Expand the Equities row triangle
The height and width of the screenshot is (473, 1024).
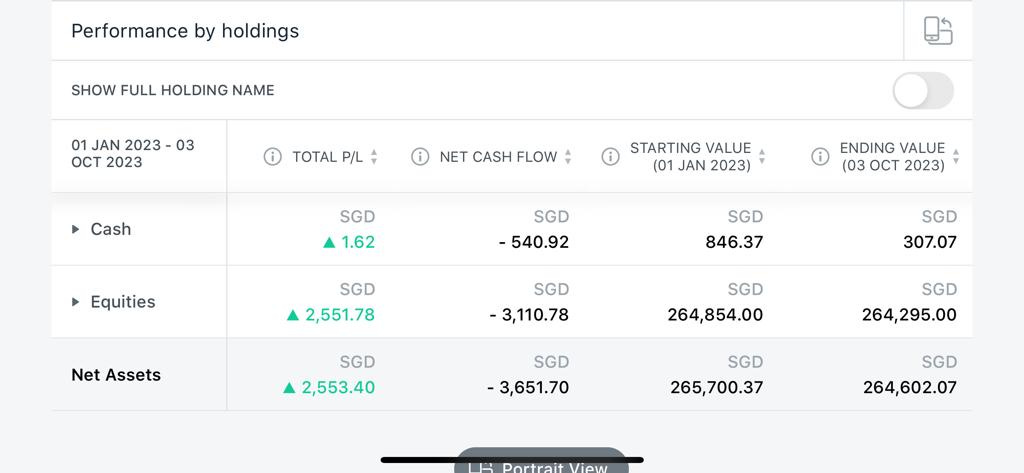coord(76,302)
